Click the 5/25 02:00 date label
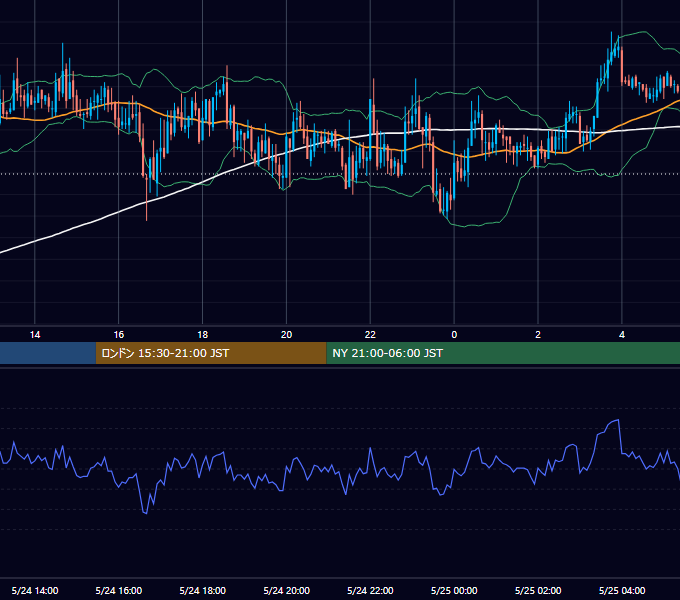 click(538, 590)
